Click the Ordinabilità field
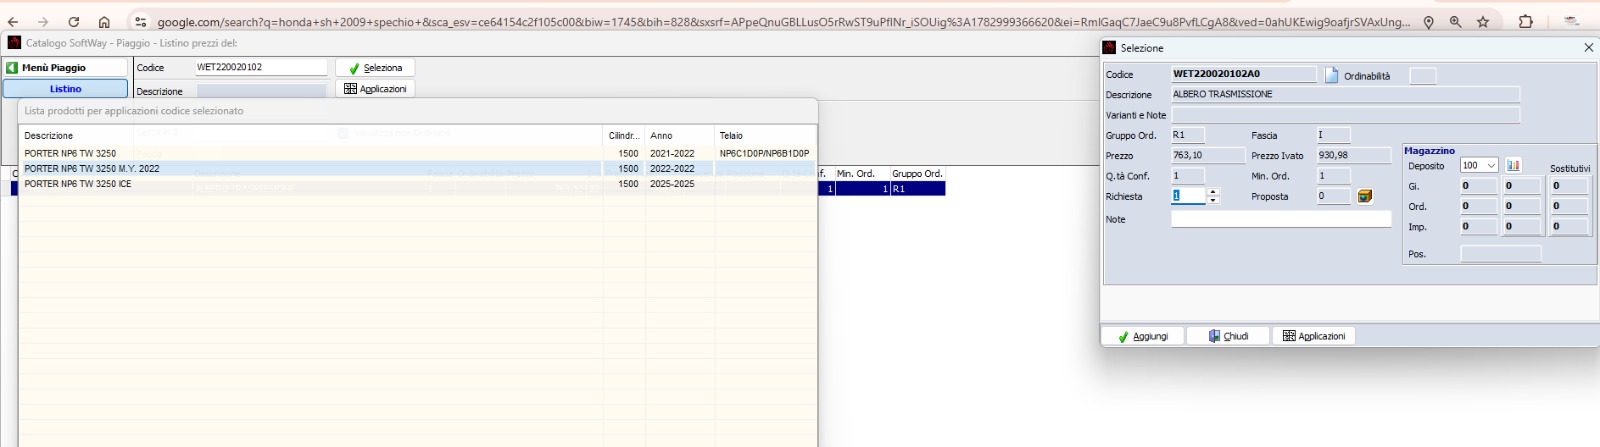Viewport: 1600px width, 447px height. click(x=1422, y=76)
